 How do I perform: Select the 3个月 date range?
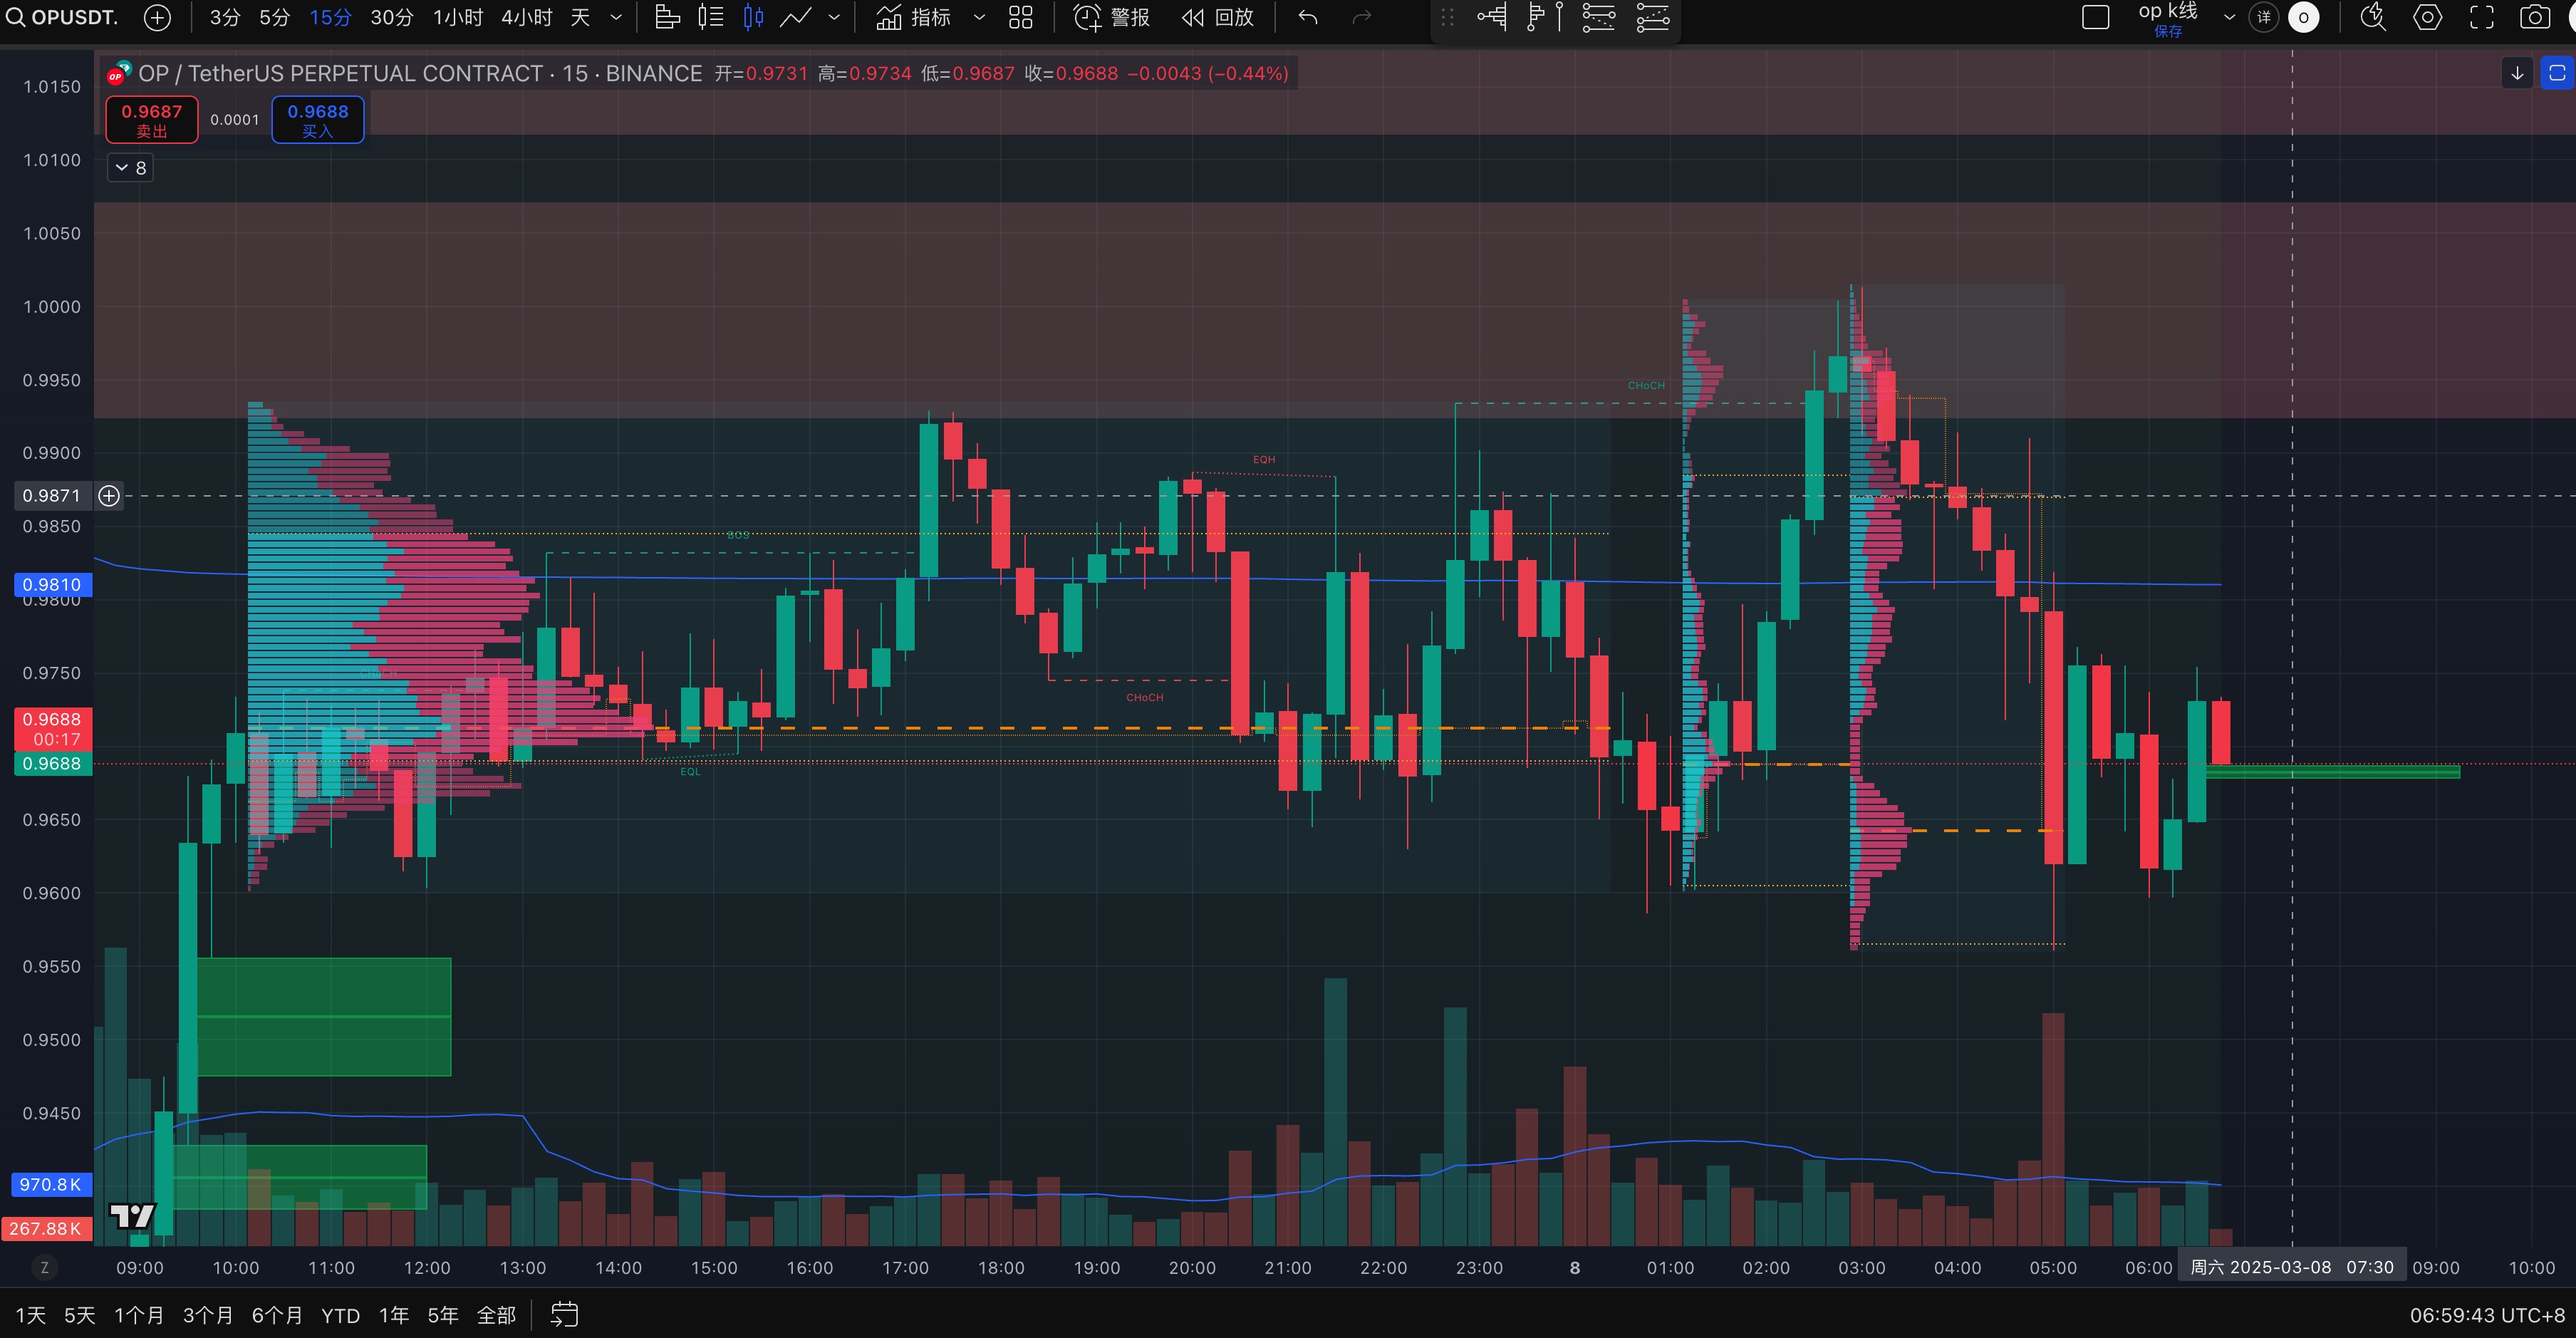tap(207, 1315)
